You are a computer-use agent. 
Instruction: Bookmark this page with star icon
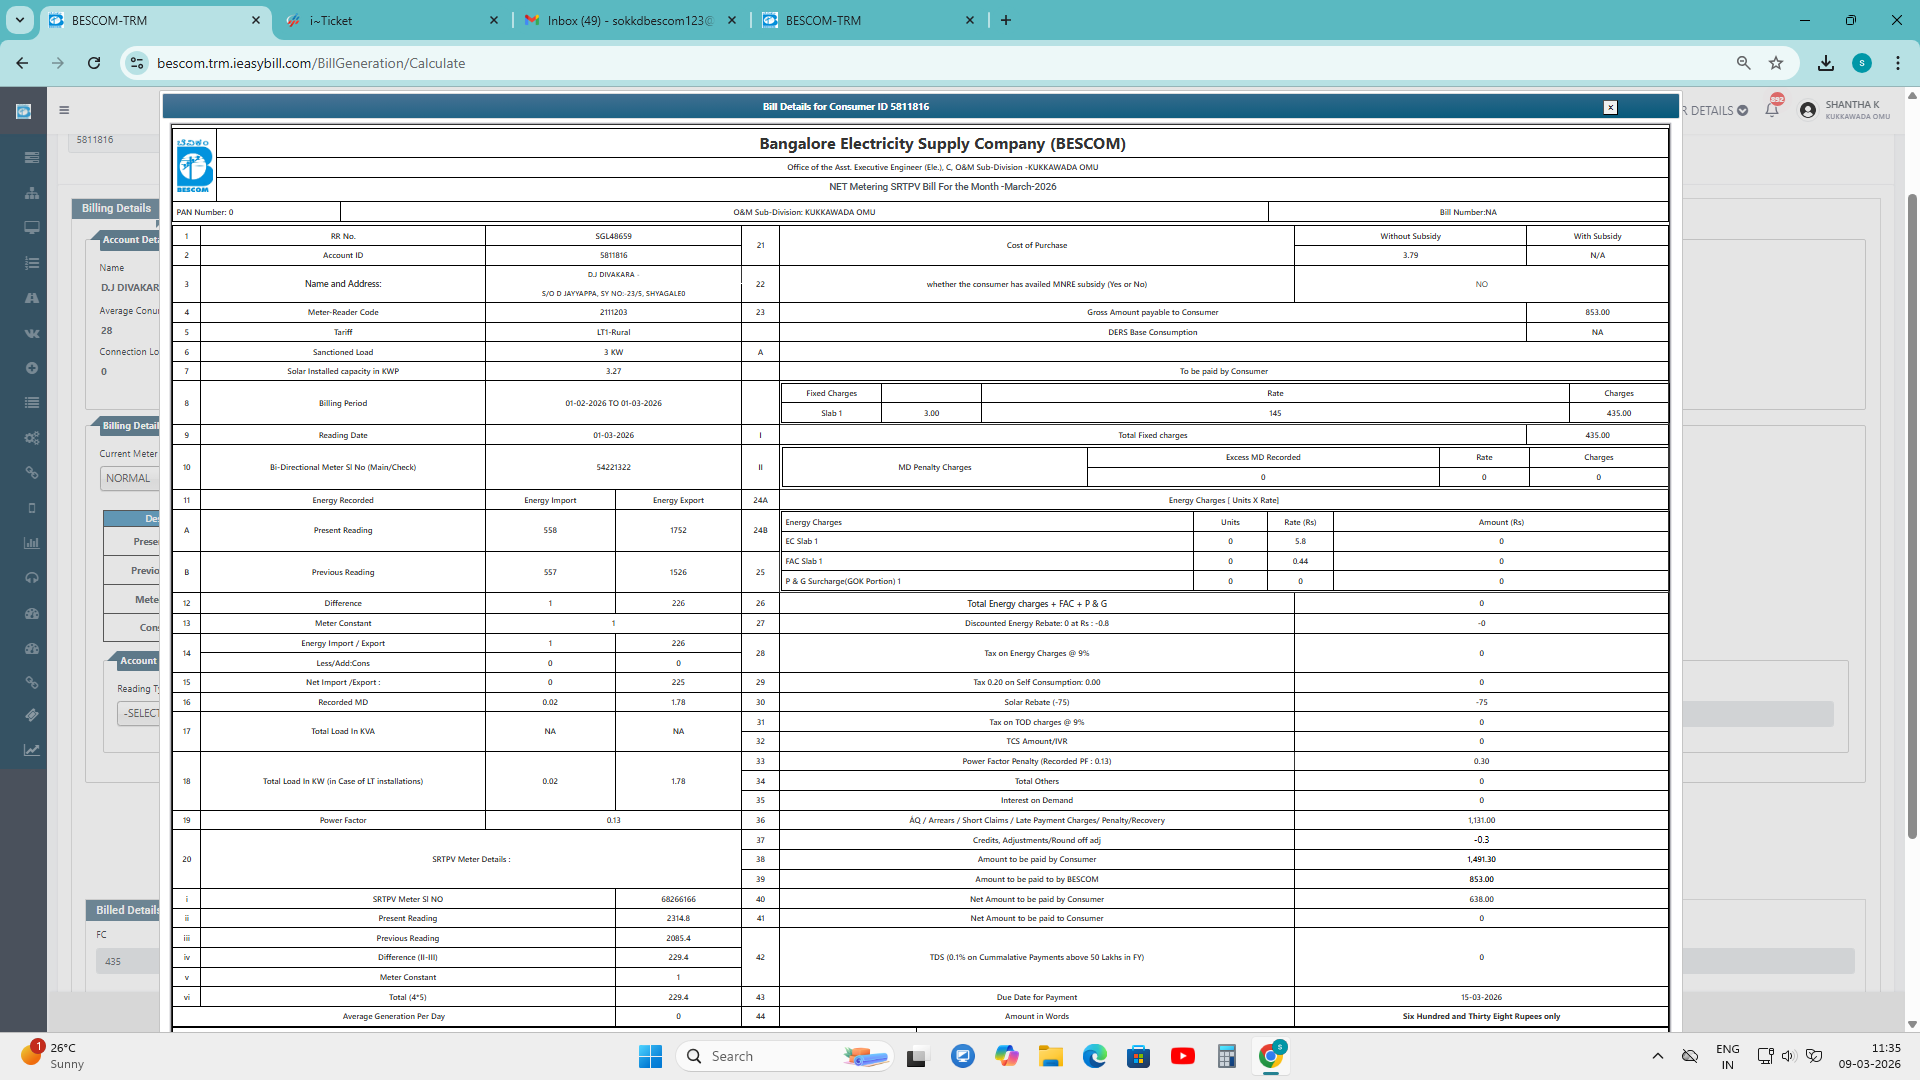(x=1776, y=63)
